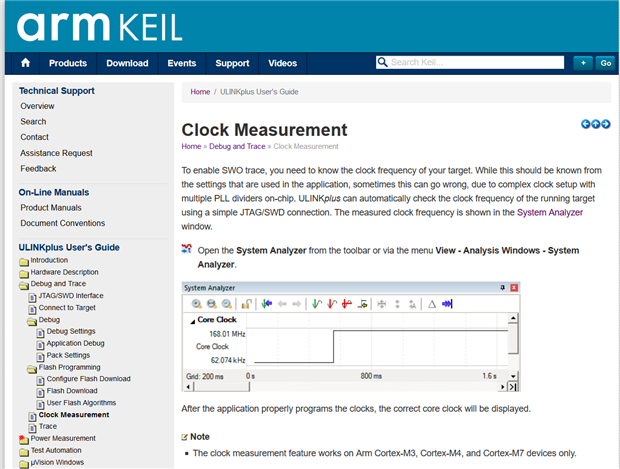Open the System Analyzer hyperlink
The image size is (620, 469).
click(550, 212)
